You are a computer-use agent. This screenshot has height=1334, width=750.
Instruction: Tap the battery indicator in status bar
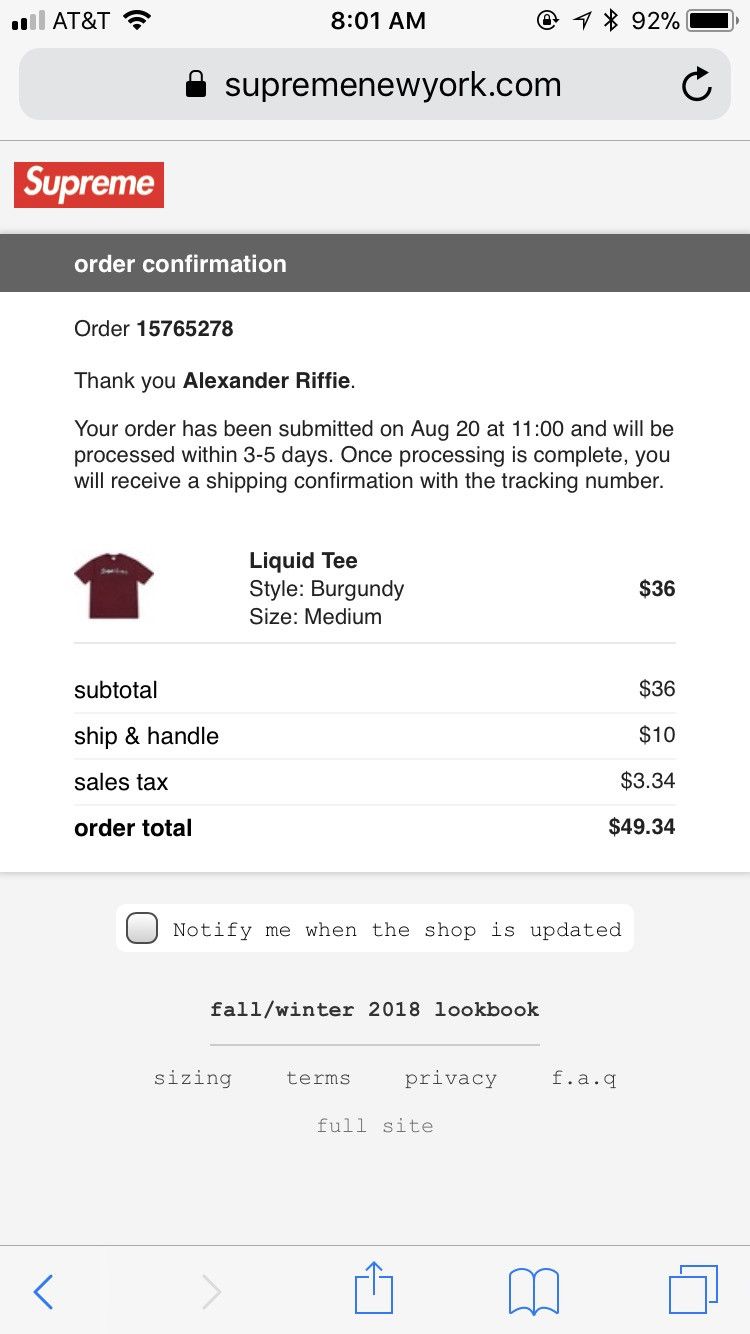(711, 21)
